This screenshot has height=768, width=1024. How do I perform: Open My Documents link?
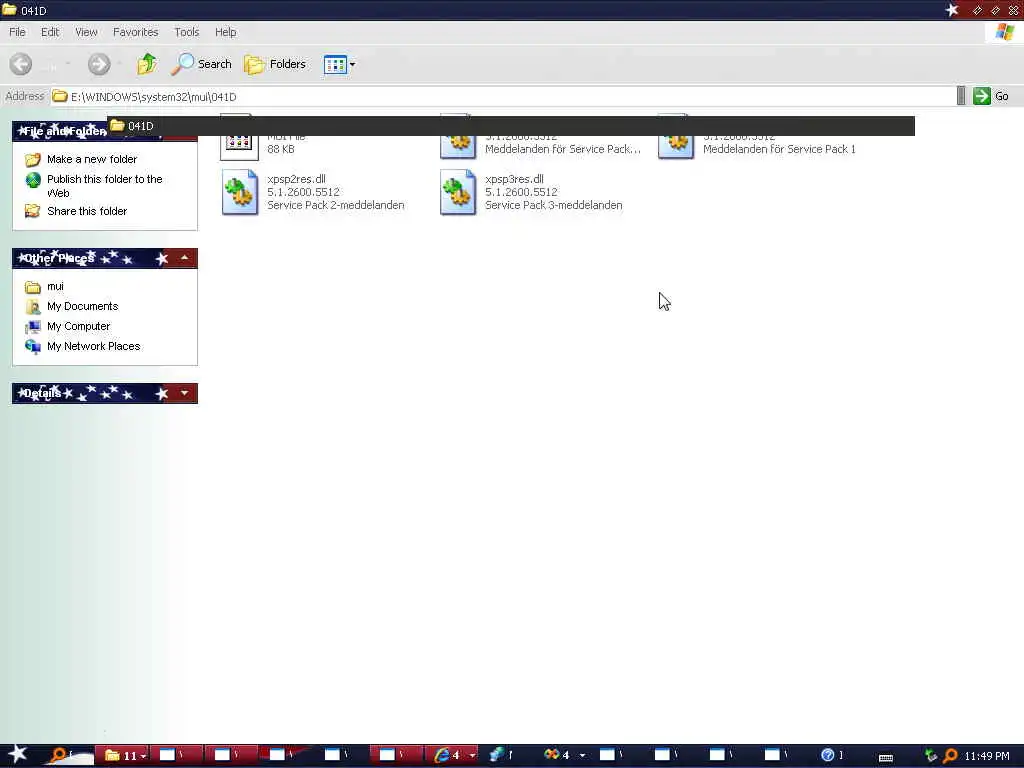click(x=82, y=306)
